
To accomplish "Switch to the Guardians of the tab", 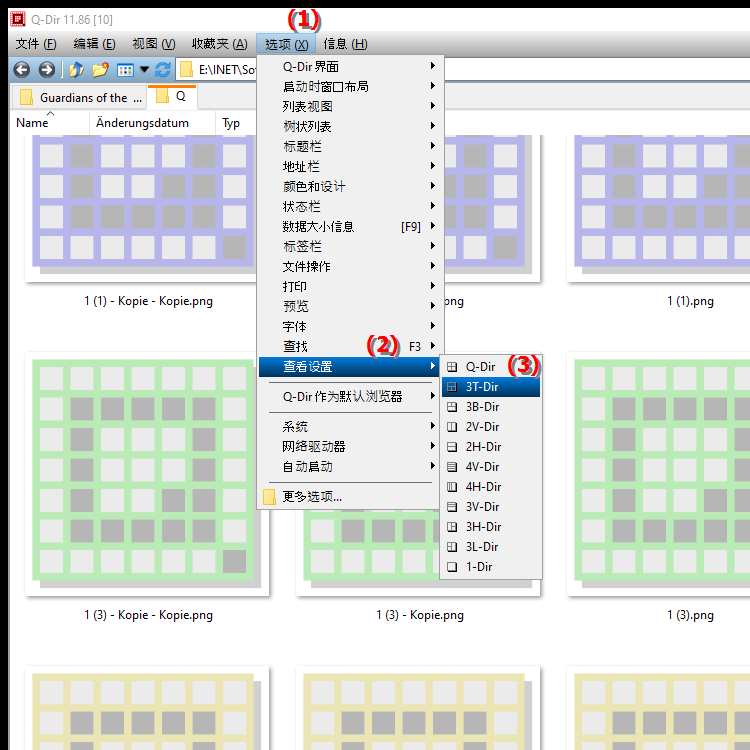I will coord(79,98).
